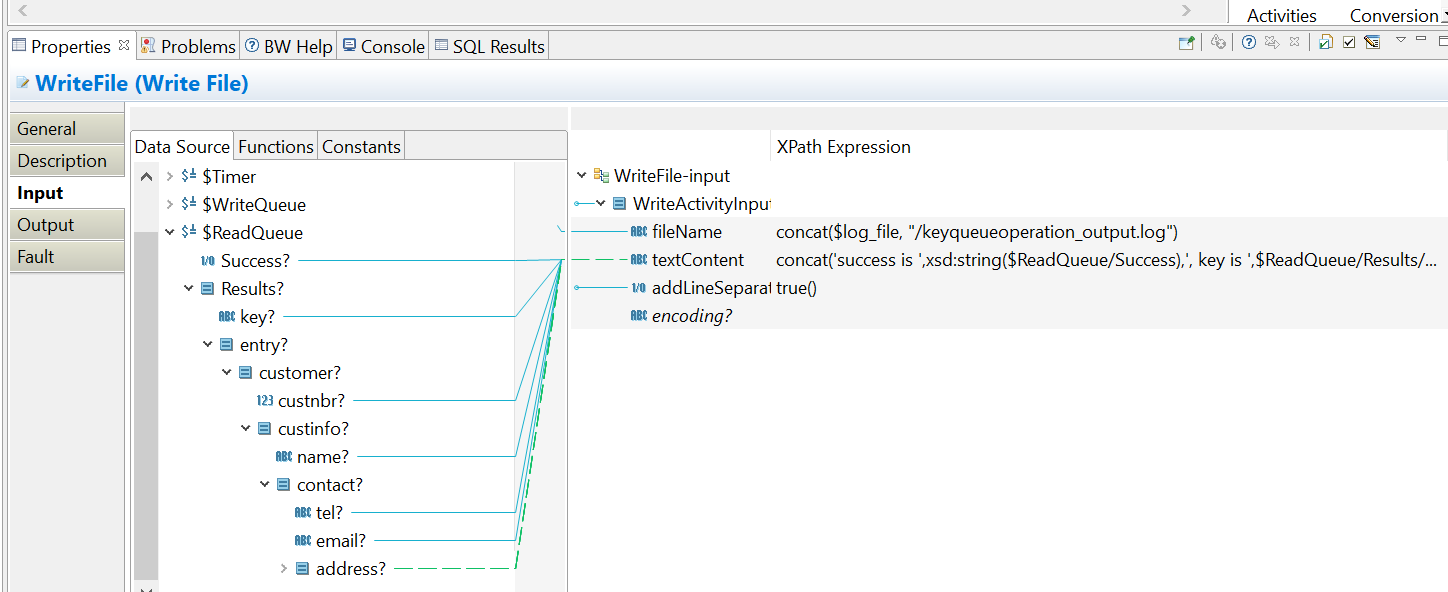Image resolution: width=1448 pixels, height=592 pixels.
Task: Click the document with green checkmark icon
Action: [x=1325, y=43]
